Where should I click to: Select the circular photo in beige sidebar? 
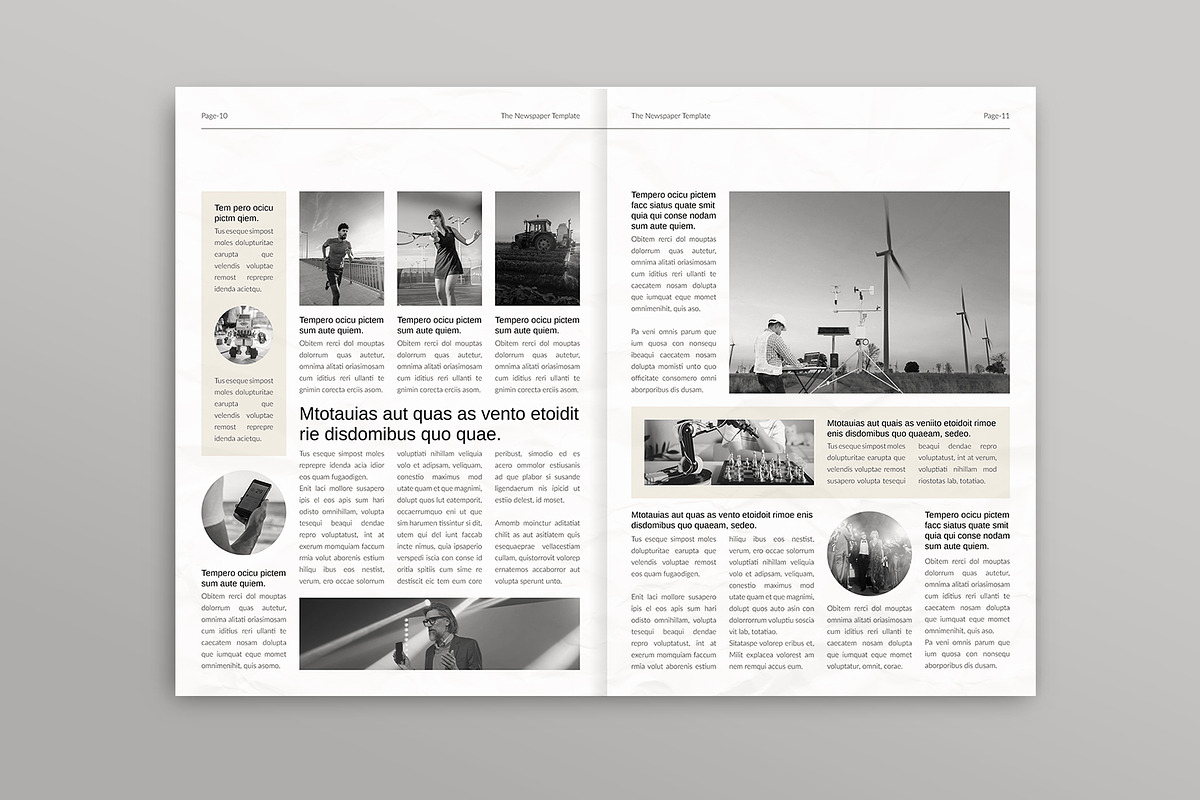pyautogui.click(x=243, y=335)
